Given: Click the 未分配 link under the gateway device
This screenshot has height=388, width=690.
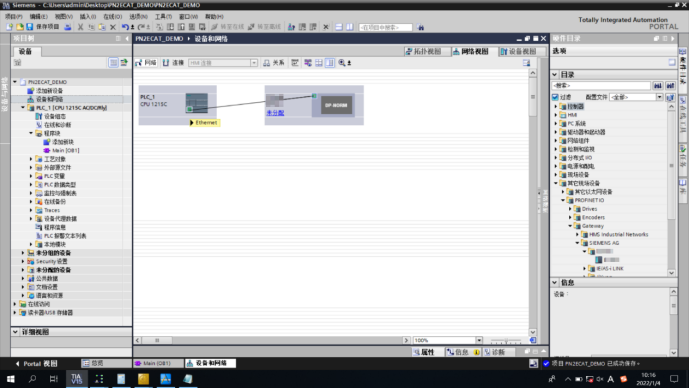Looking at the screenshot, I should pos(275,113).
